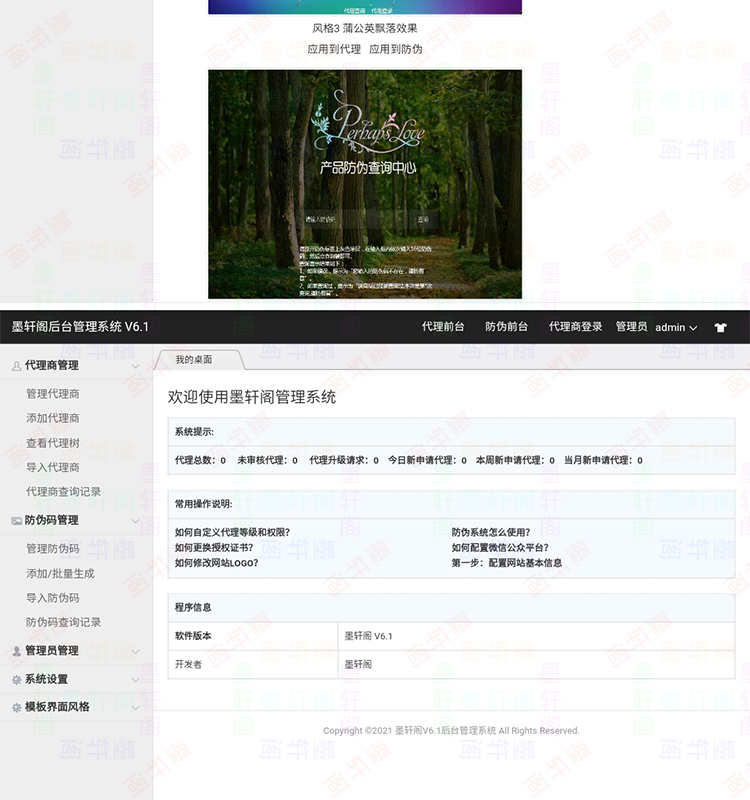Click the 系统设置 gear icon
Image resolution: width=750 pixels, height=800 pixels.
click(16, 680)
